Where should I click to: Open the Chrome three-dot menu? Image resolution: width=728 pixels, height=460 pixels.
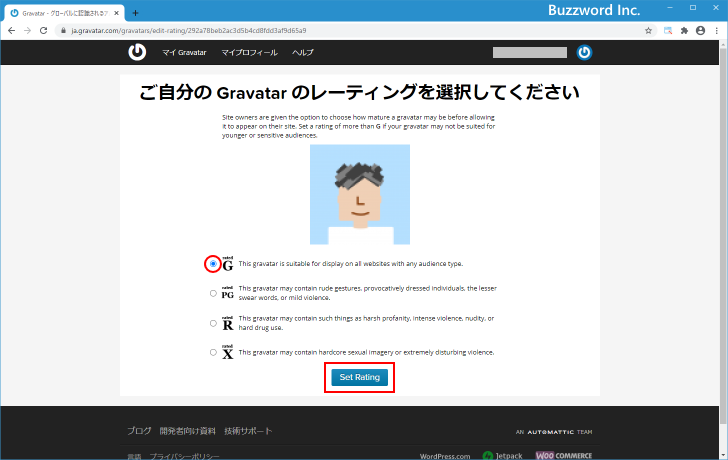(716, 31)
